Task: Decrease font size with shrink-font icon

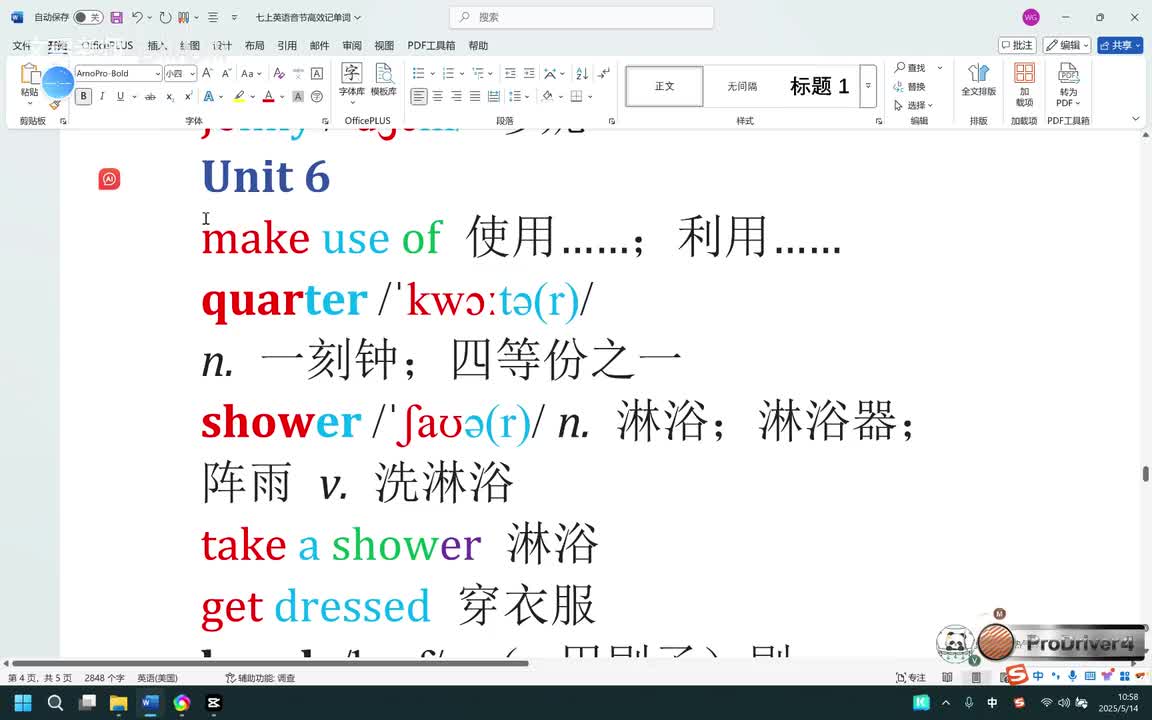Action: click(226, 73)
